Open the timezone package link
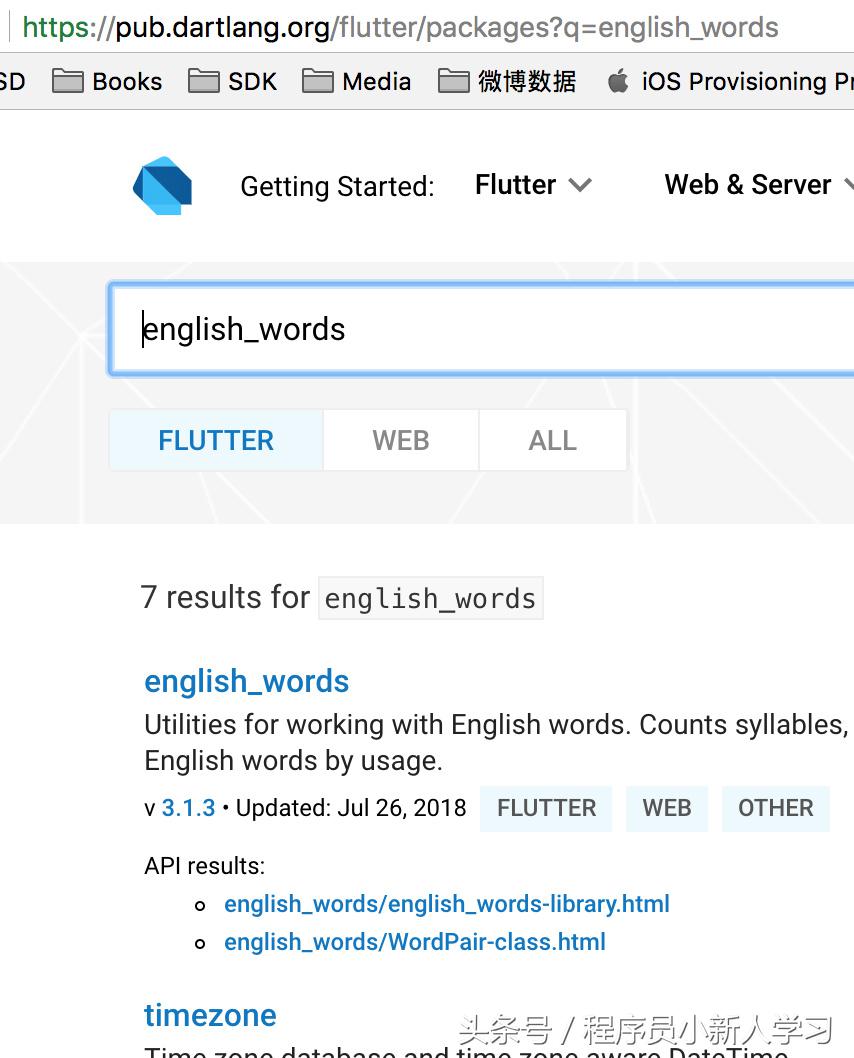Screen dimensions: 854x1058 point(210,1015)
